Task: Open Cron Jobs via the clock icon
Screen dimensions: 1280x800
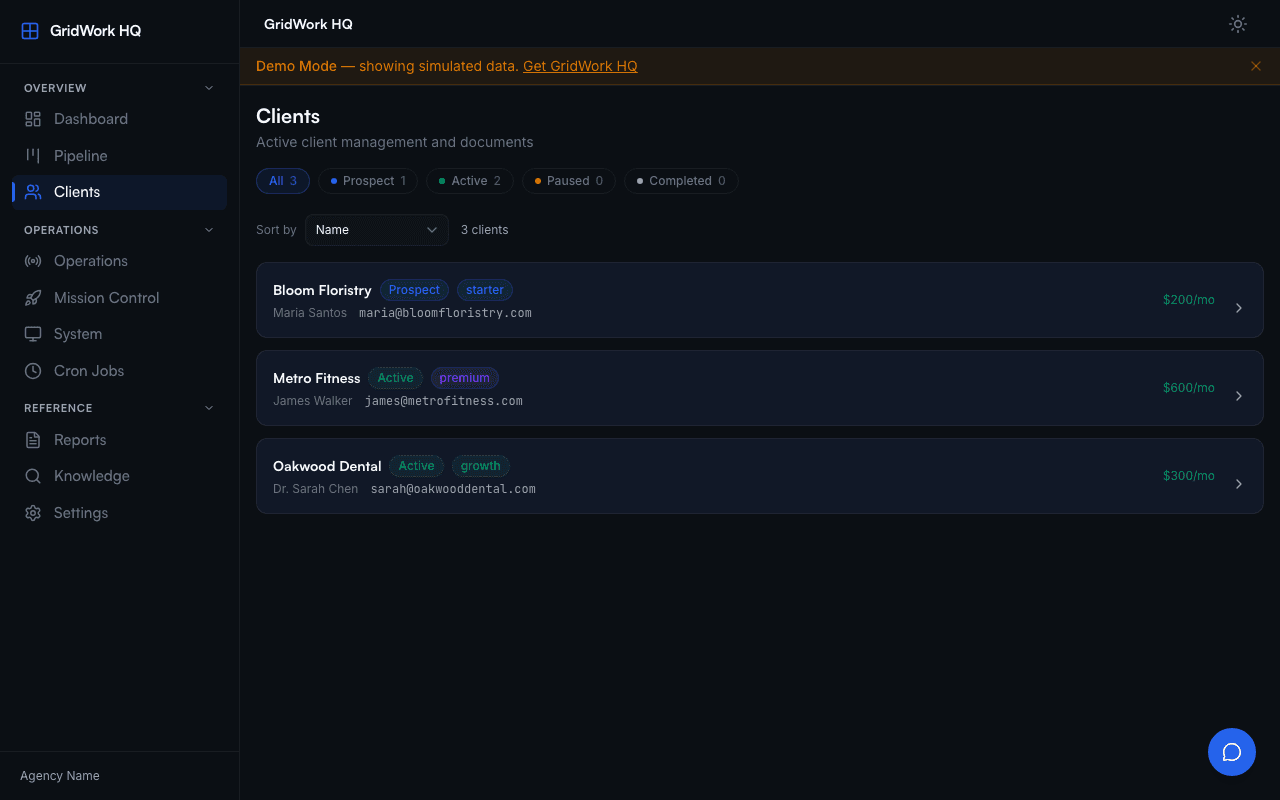Action: click(33, 370)
